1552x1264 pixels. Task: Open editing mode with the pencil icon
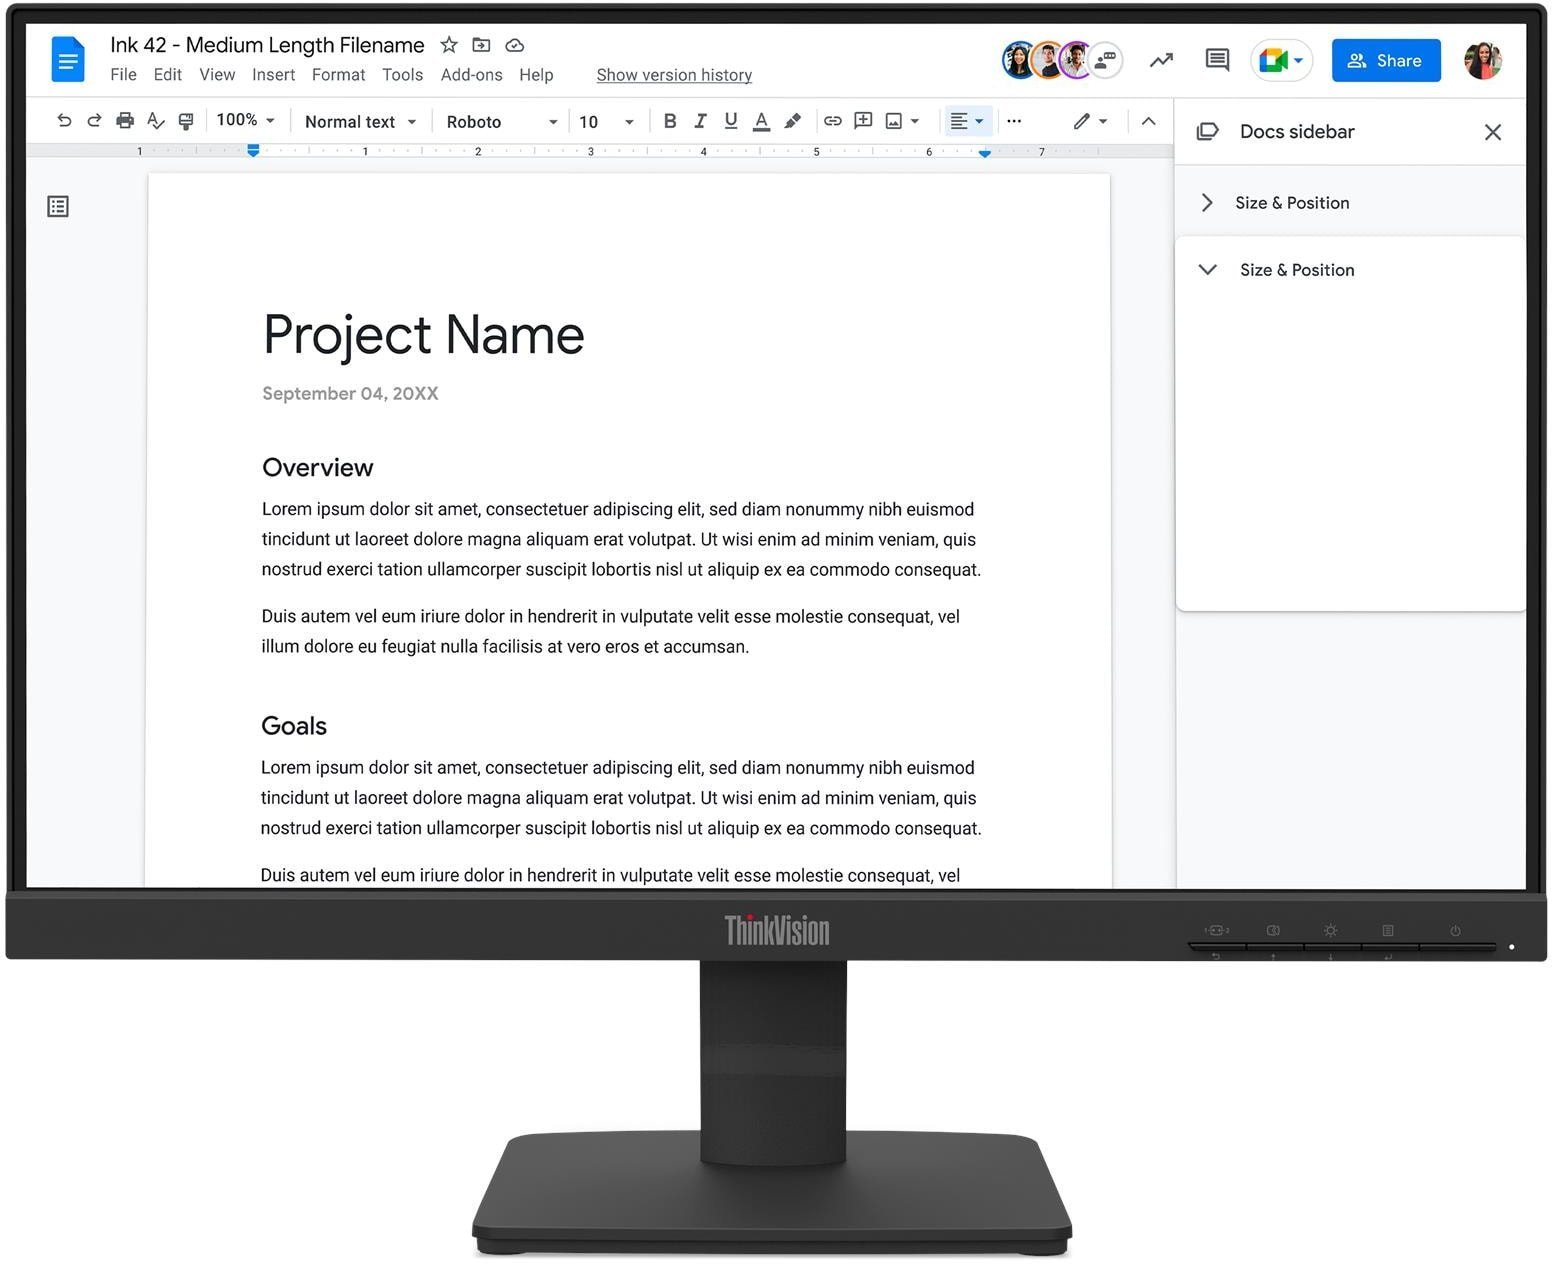1083,121
